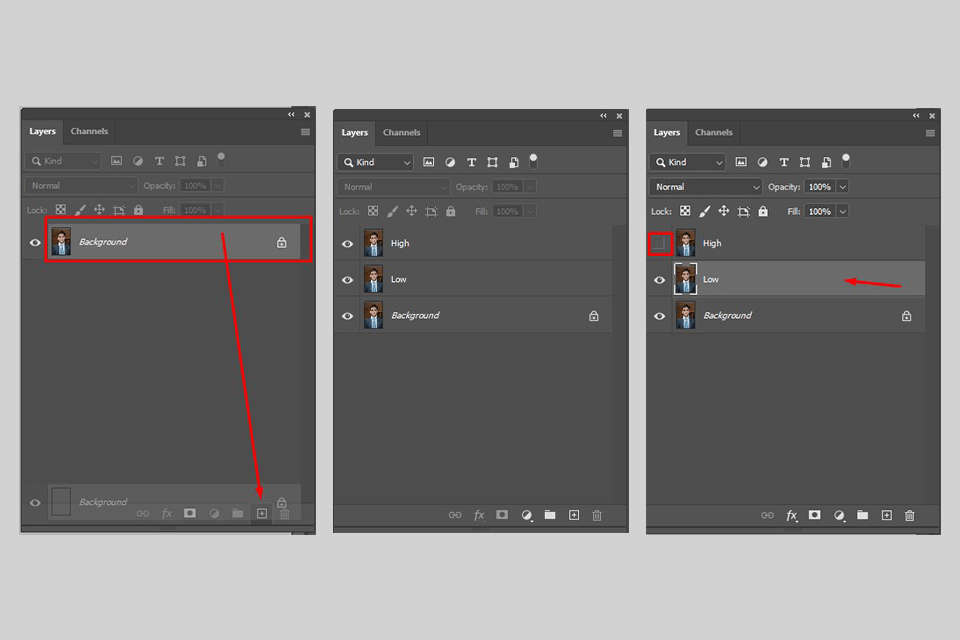Open Kind filter dropdown in right panel

[x=688, y=162]
